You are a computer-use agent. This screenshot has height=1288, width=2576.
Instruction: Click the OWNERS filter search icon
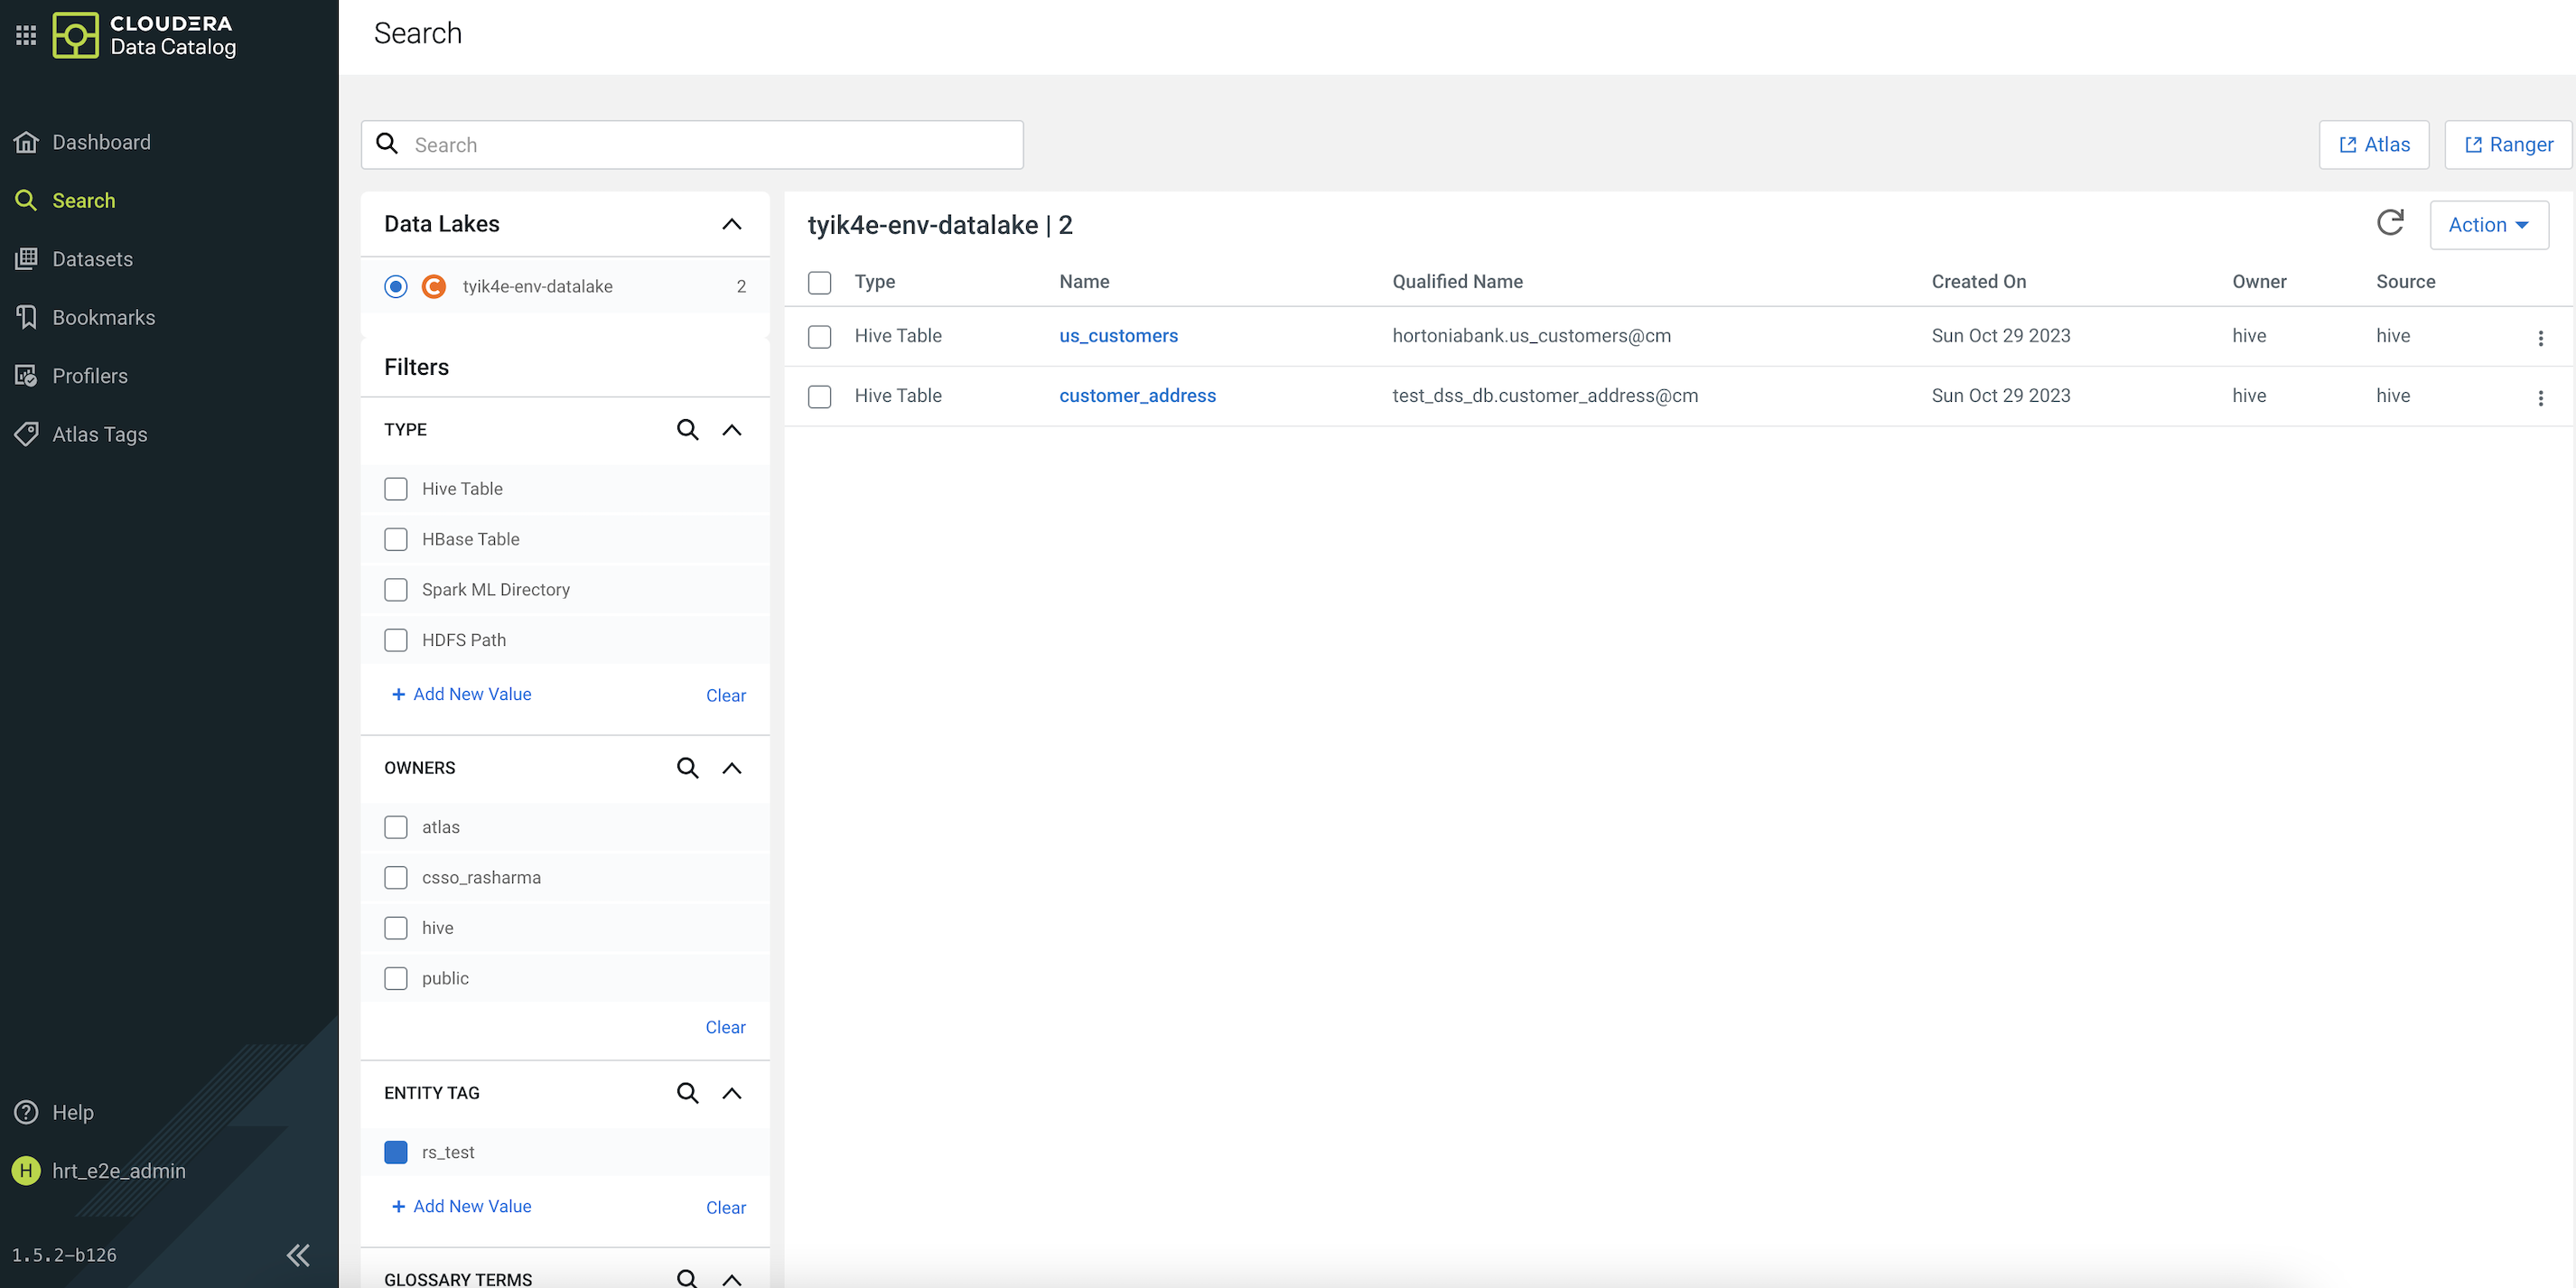coord(687,768)
